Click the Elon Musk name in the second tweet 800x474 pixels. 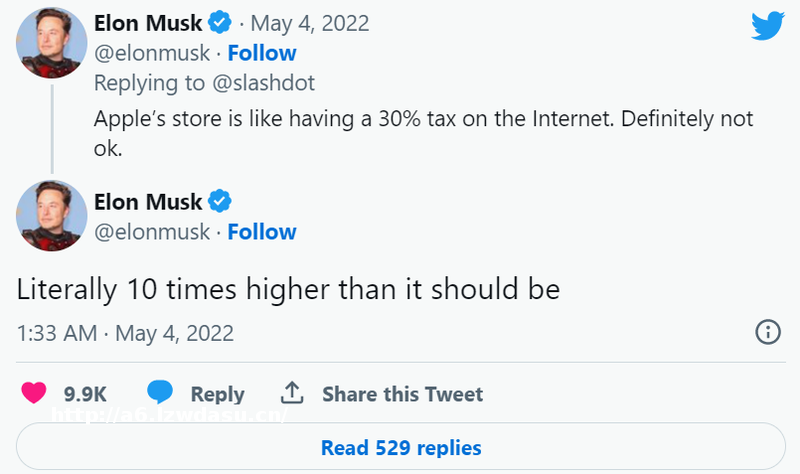[148, 202]
